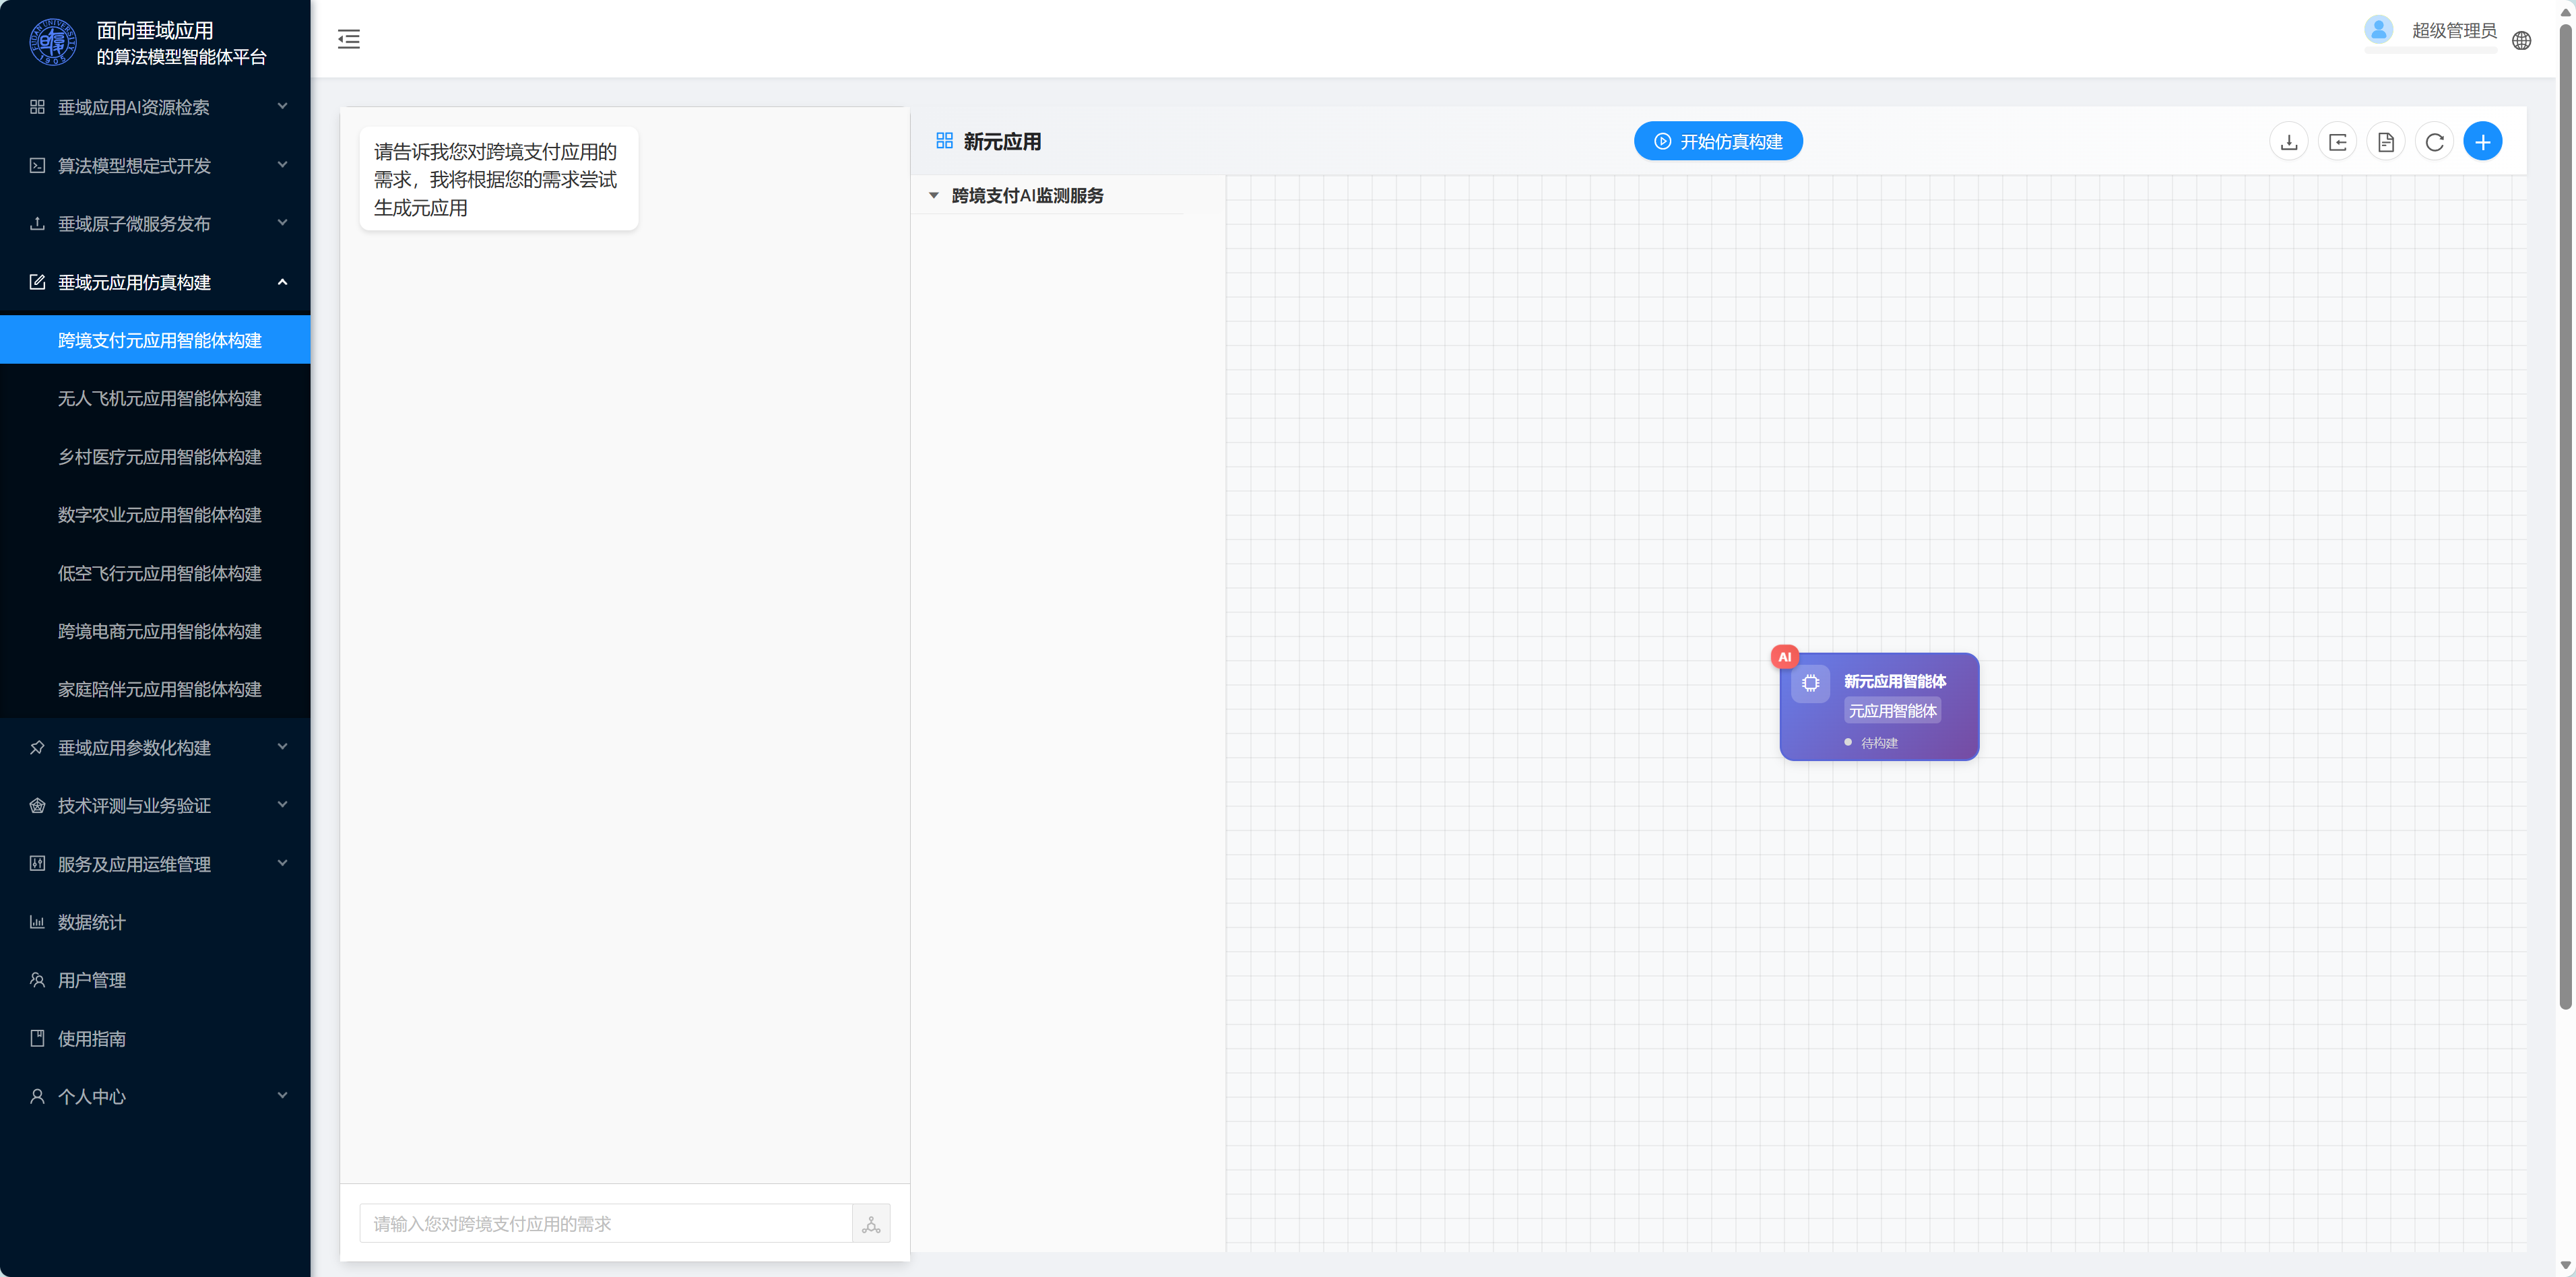This screenshot has height=1277, width=2576.
Task: Collapse the 跨境支付AI监测服务 tree node
Action: pos(933,196)
